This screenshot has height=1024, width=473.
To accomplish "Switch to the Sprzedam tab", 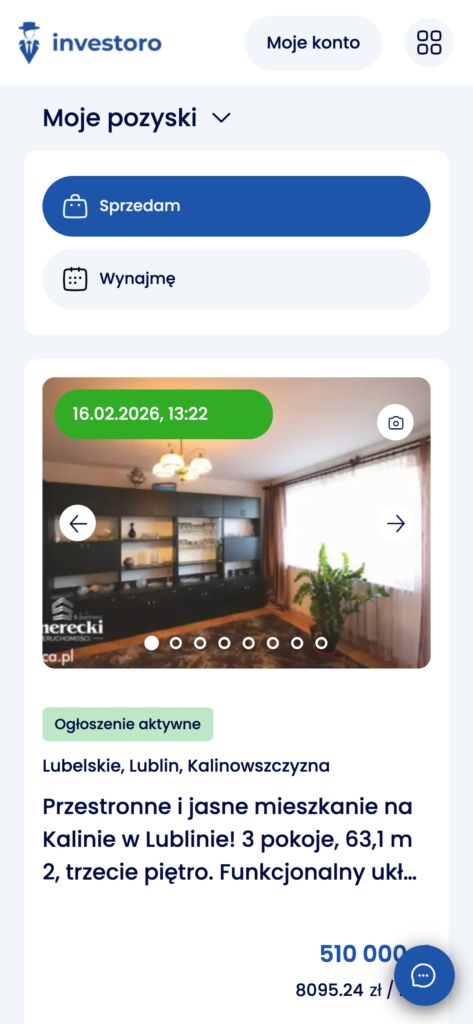I will click(236, 206).
